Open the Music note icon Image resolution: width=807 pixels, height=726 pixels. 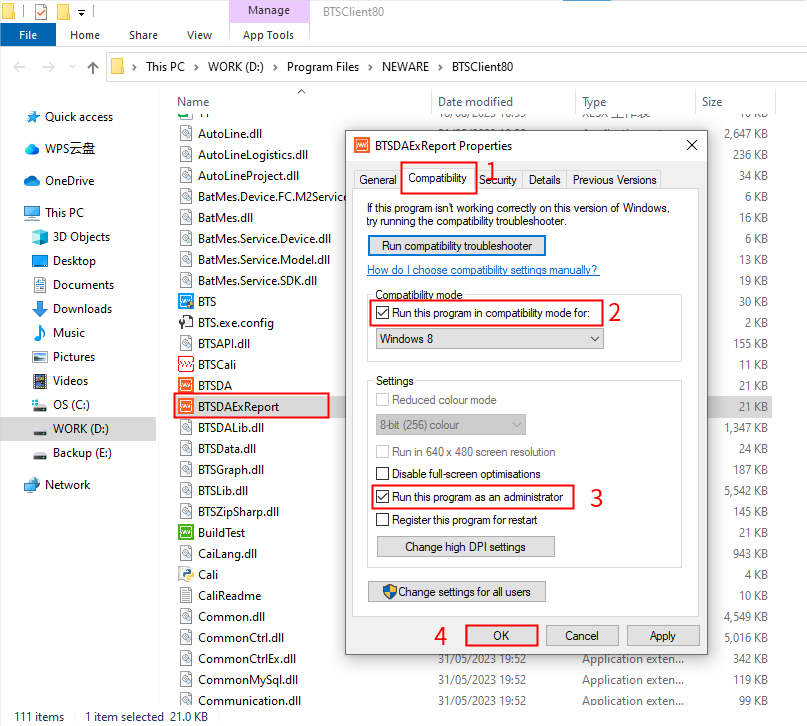coord(40,332)
